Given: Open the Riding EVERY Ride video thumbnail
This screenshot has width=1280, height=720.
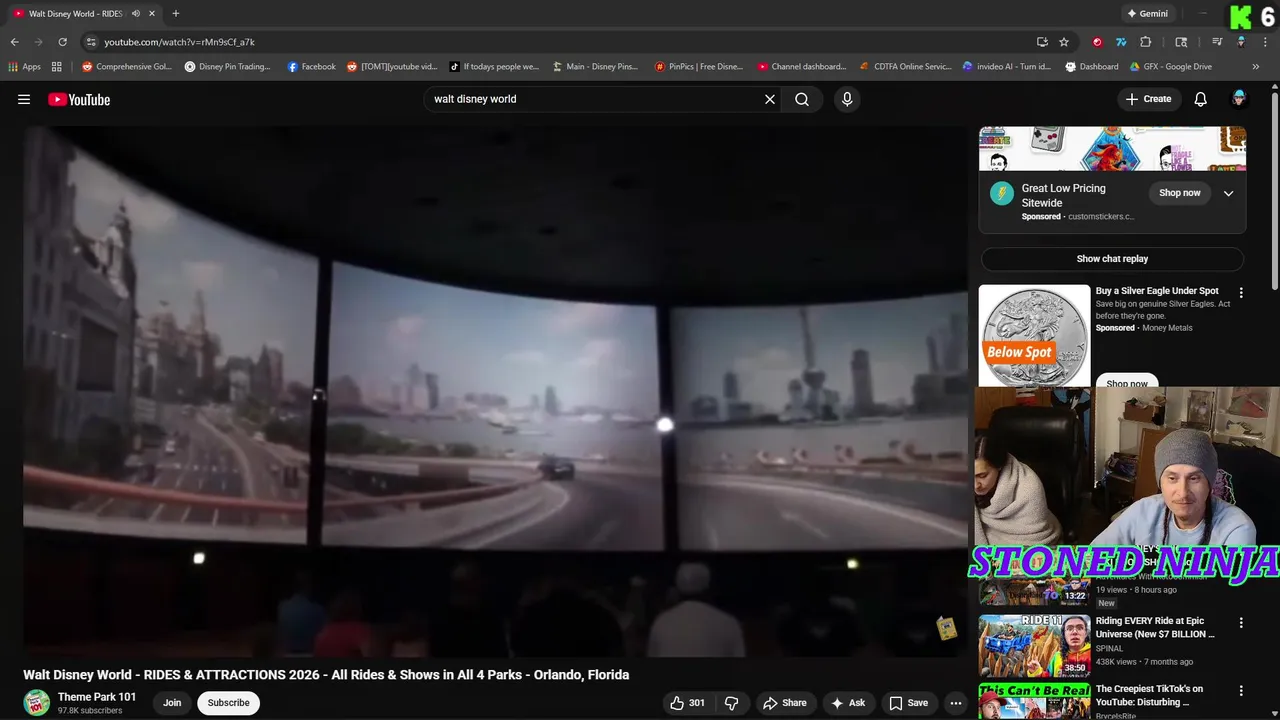Looking at the screenshot, I should point(1034,646).
